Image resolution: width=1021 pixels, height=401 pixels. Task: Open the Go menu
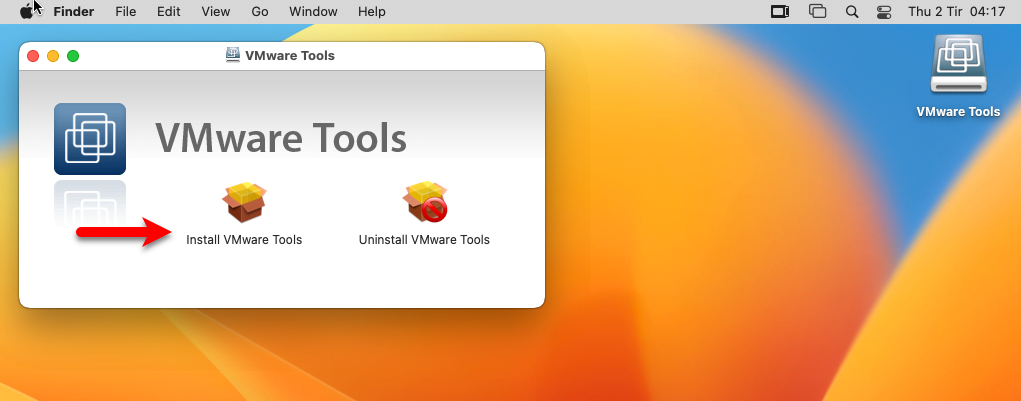point(260,12)
